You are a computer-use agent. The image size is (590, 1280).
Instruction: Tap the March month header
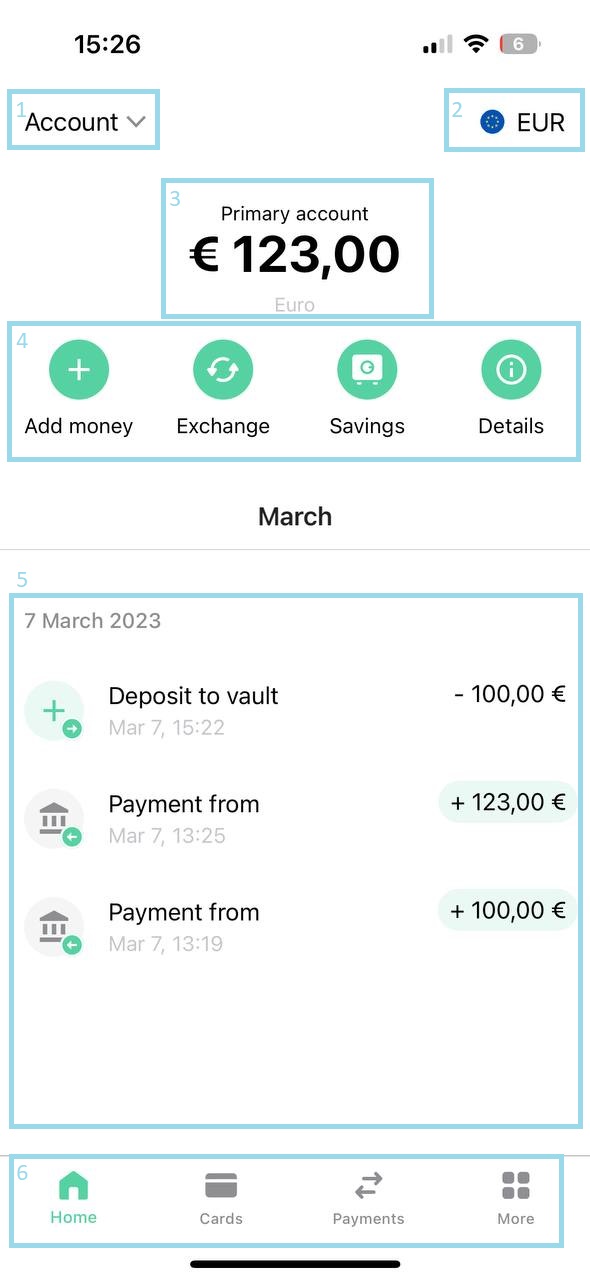(295, 517)
